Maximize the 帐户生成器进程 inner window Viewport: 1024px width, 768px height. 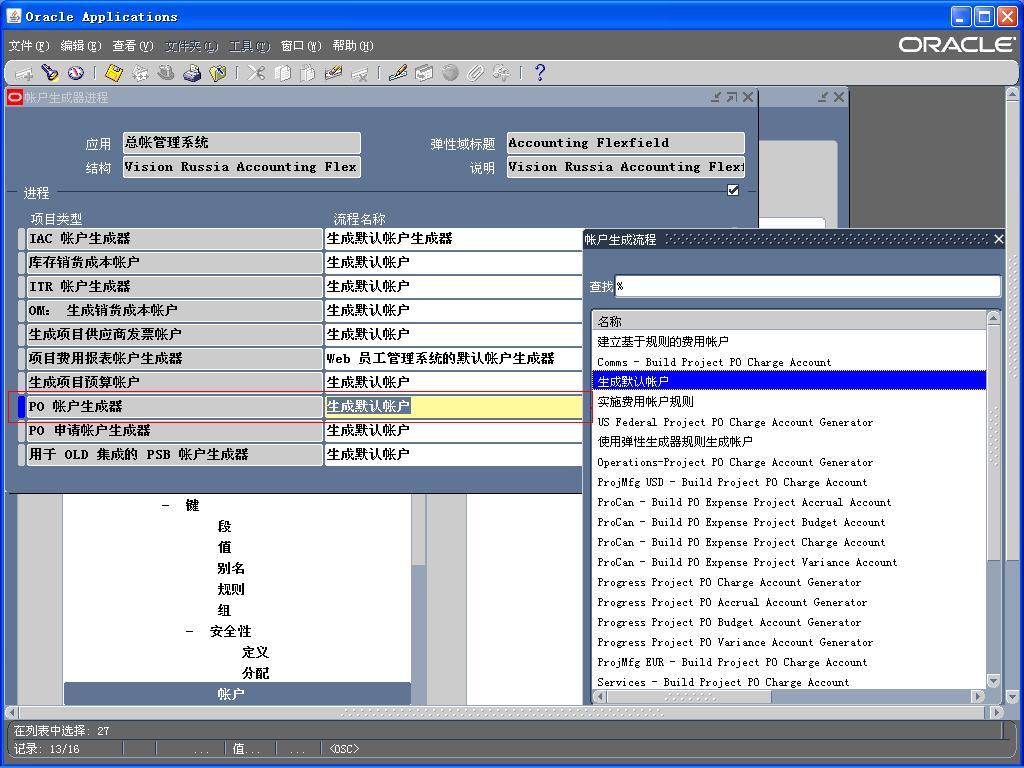pyautogui.click(x=732, y=97)
